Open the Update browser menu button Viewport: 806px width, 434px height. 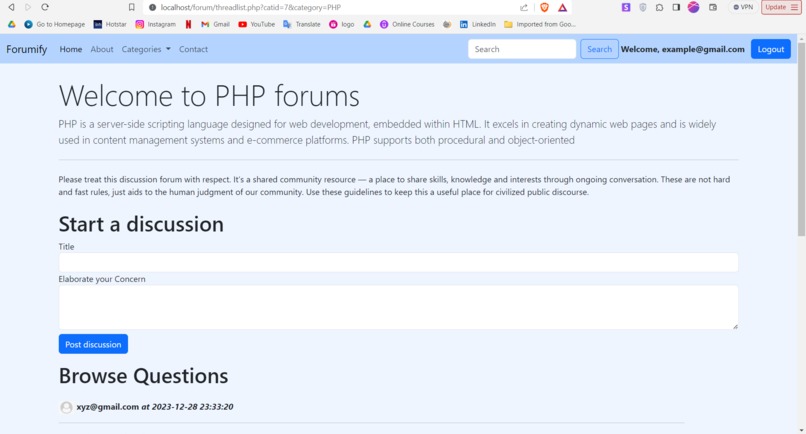pos(781,7)
